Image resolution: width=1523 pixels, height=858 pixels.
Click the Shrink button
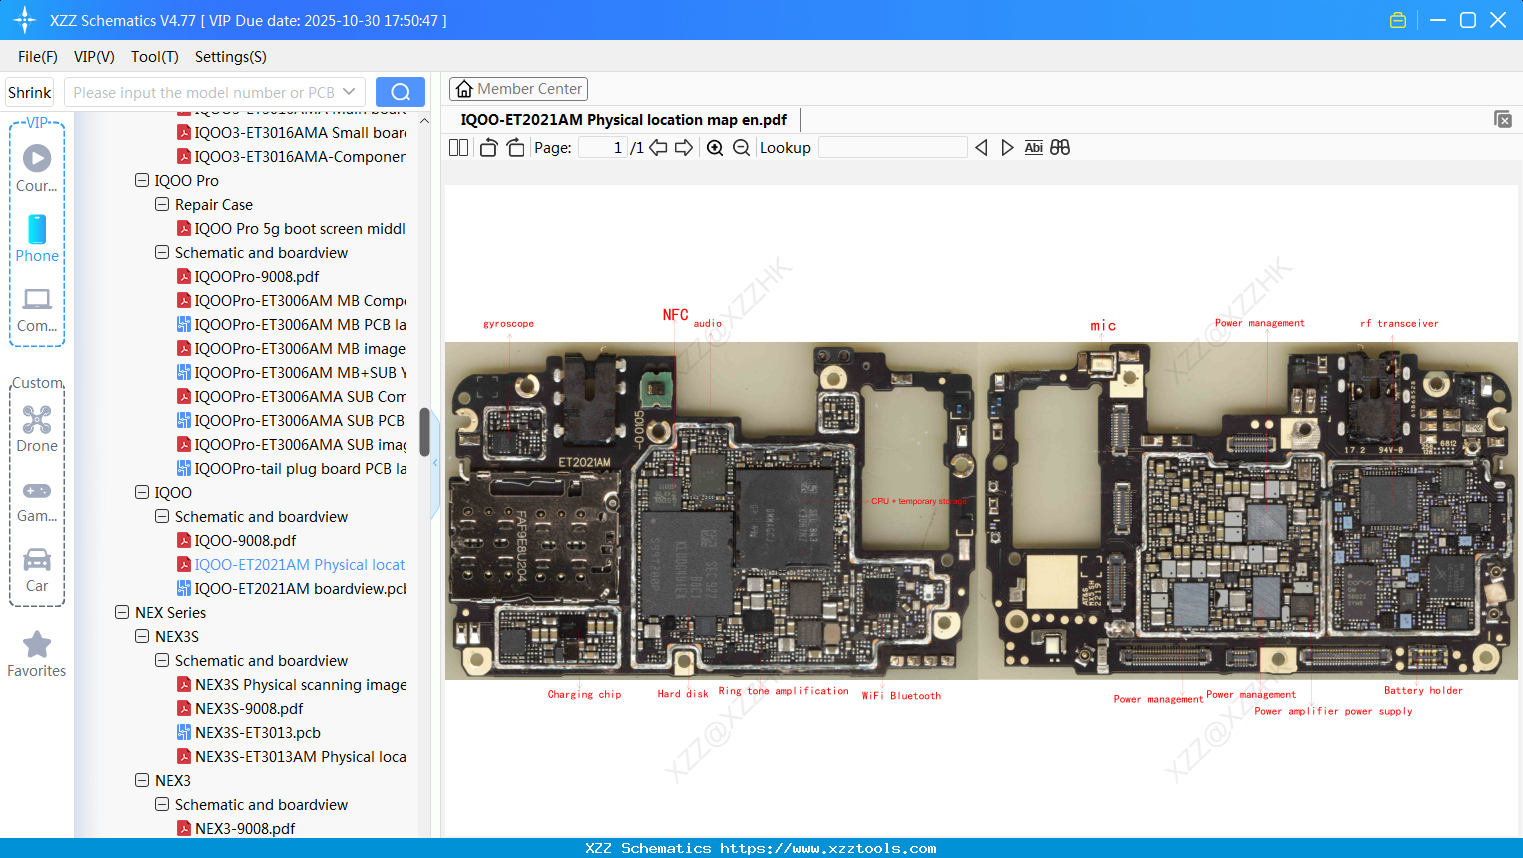tap(30, 92)
